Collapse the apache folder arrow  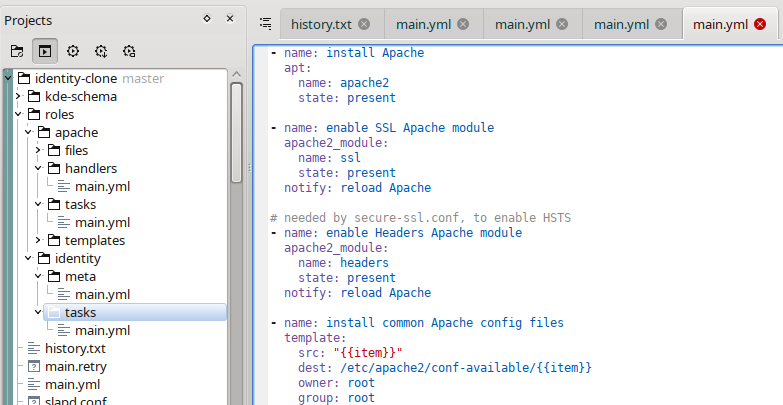click(x=28, y=132)
